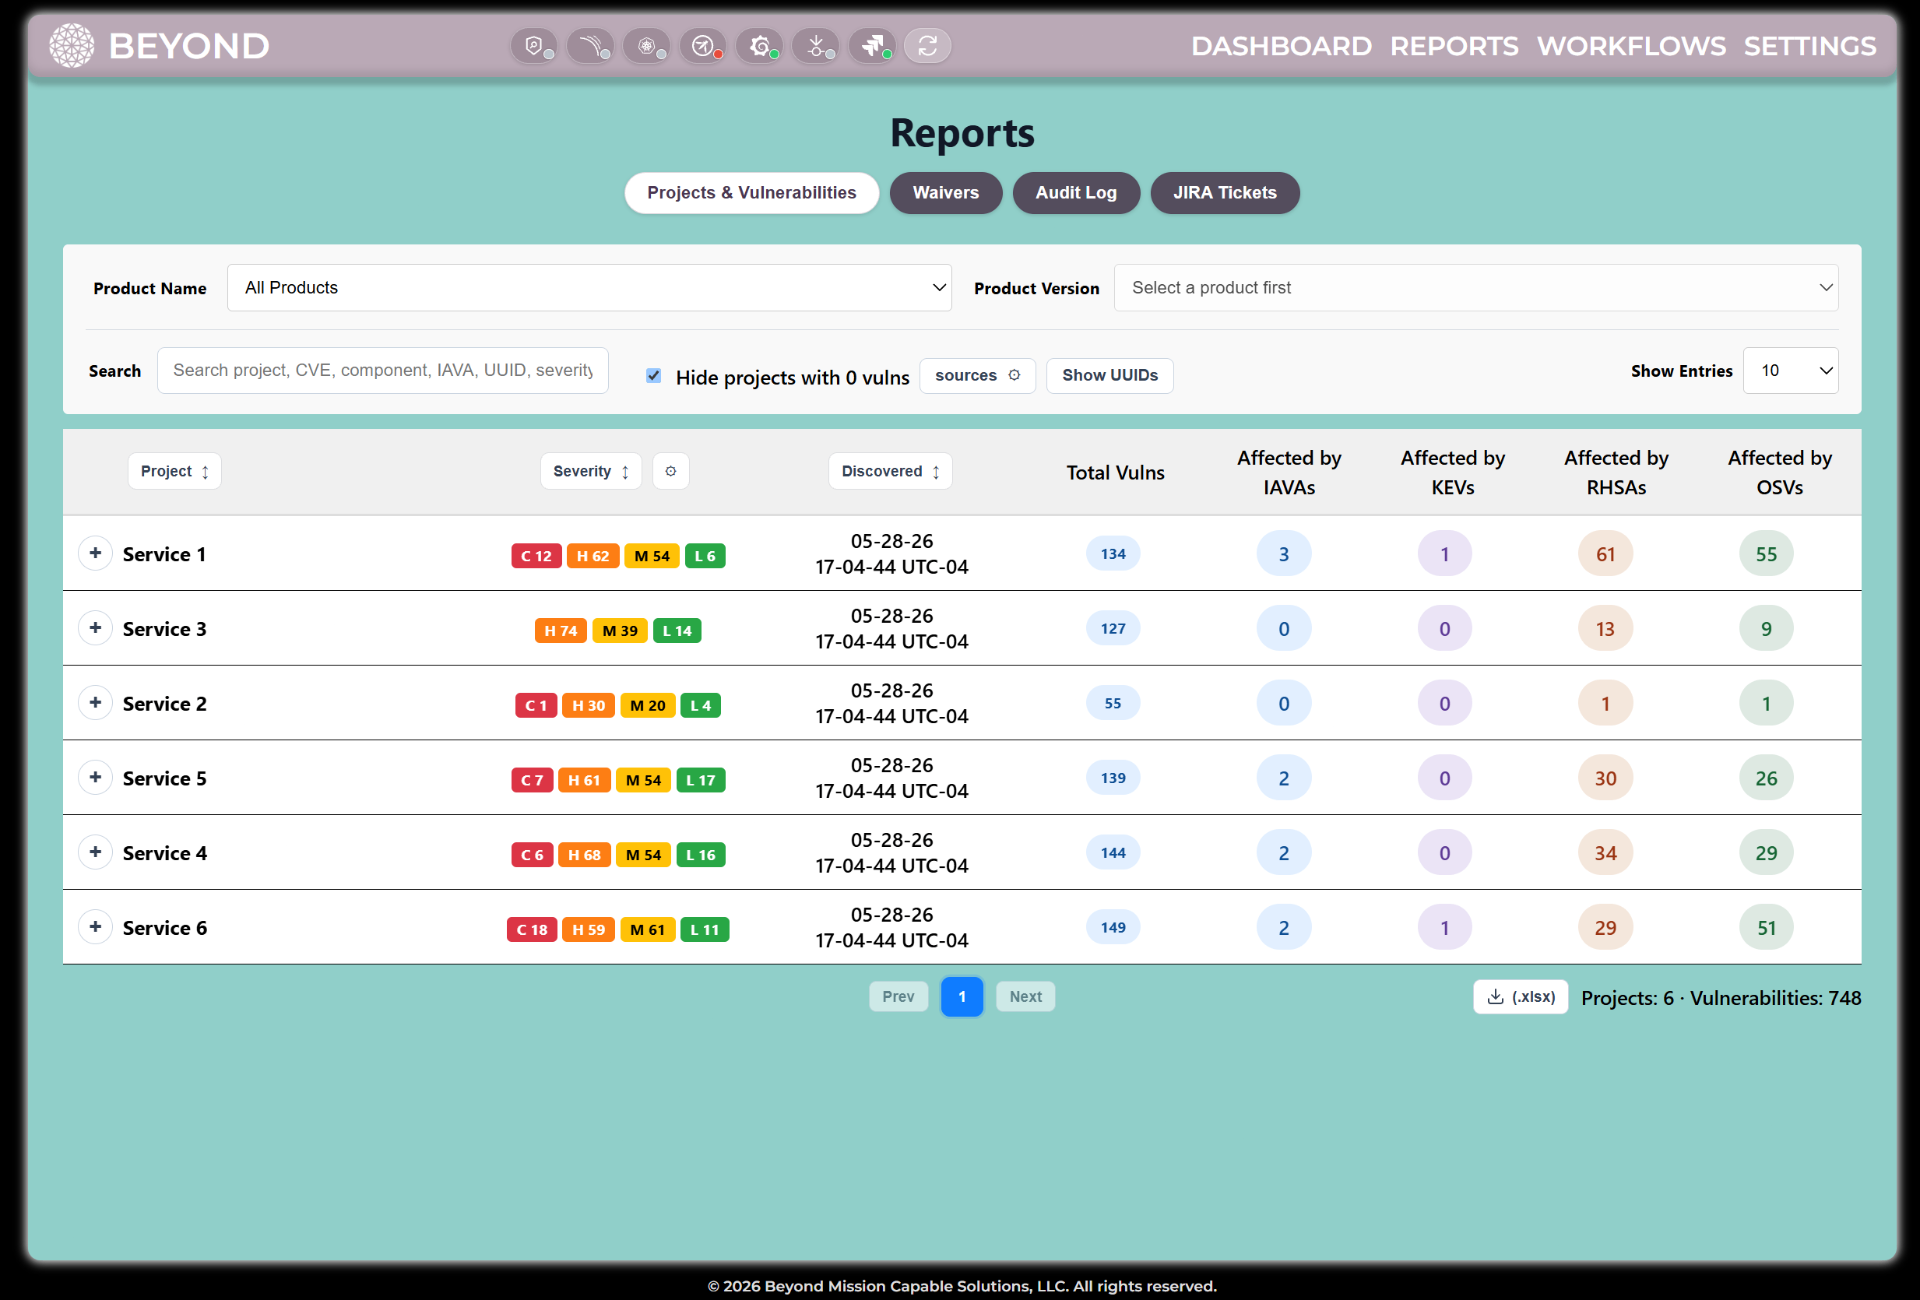Screen dimensions: 1920x1300
Task: Click the Beyond logo emblem
Action: (72, 46)
